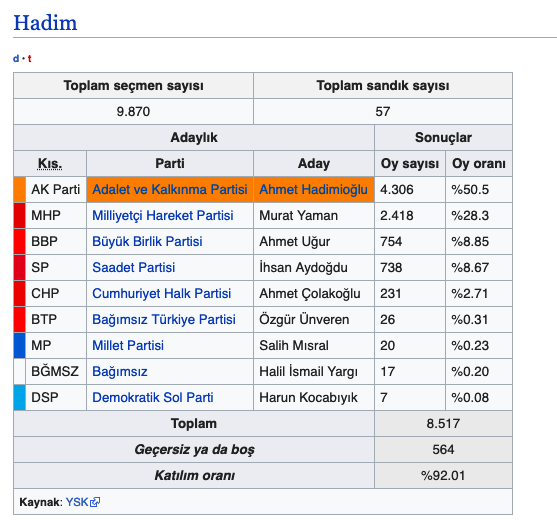The height and width of the screenshot is (531, 557).
Task: Open the Hadim heading link
Action: pos(45,23)
